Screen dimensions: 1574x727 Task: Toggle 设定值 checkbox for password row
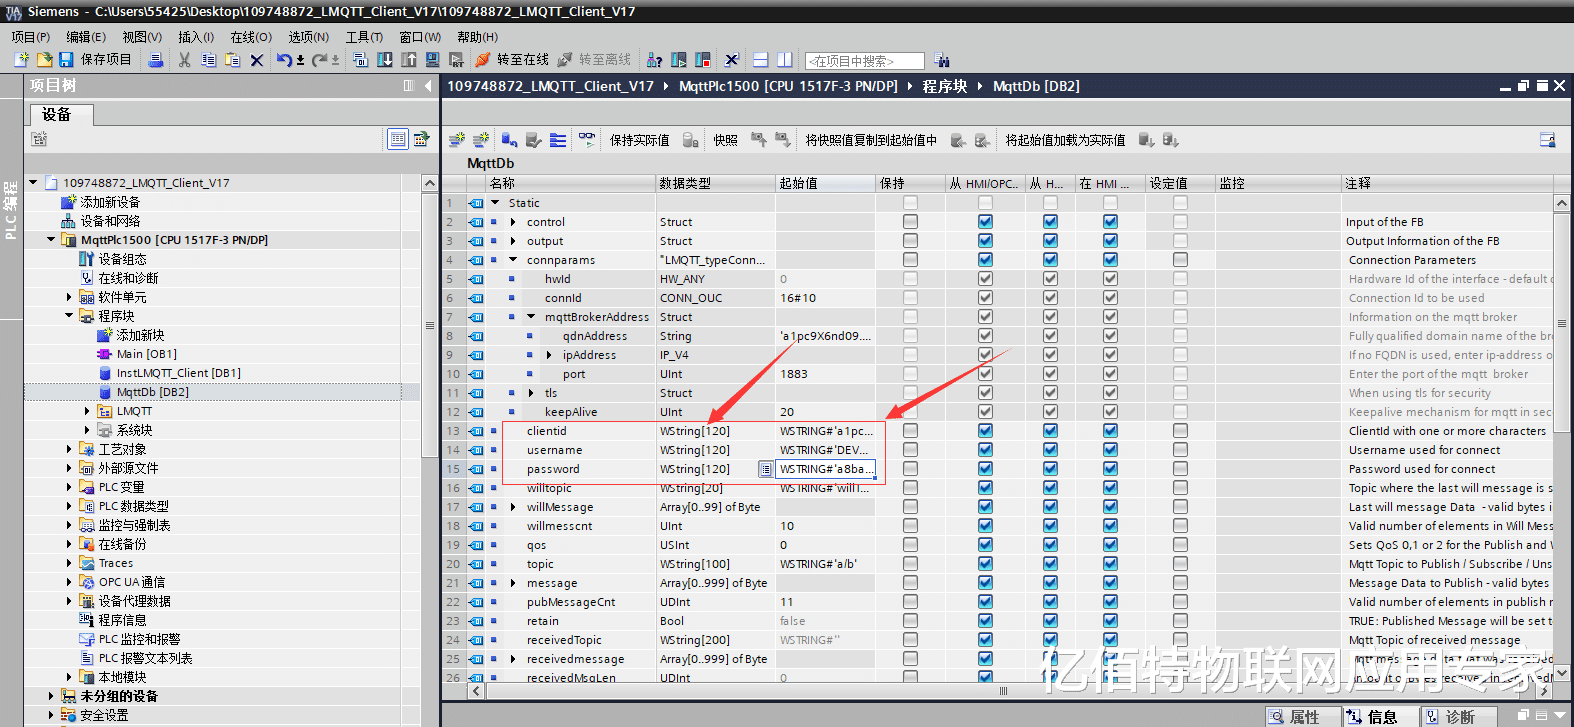1180,469
